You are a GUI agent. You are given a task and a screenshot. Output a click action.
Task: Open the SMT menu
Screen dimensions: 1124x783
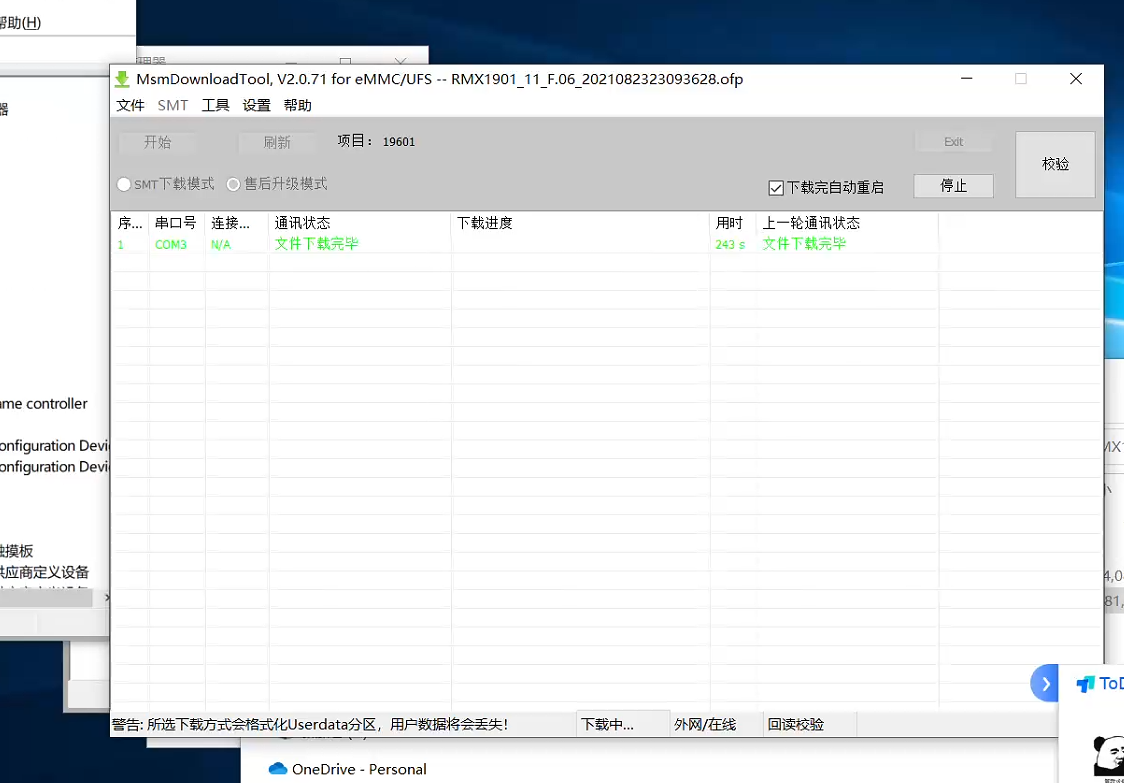(173, 105)
